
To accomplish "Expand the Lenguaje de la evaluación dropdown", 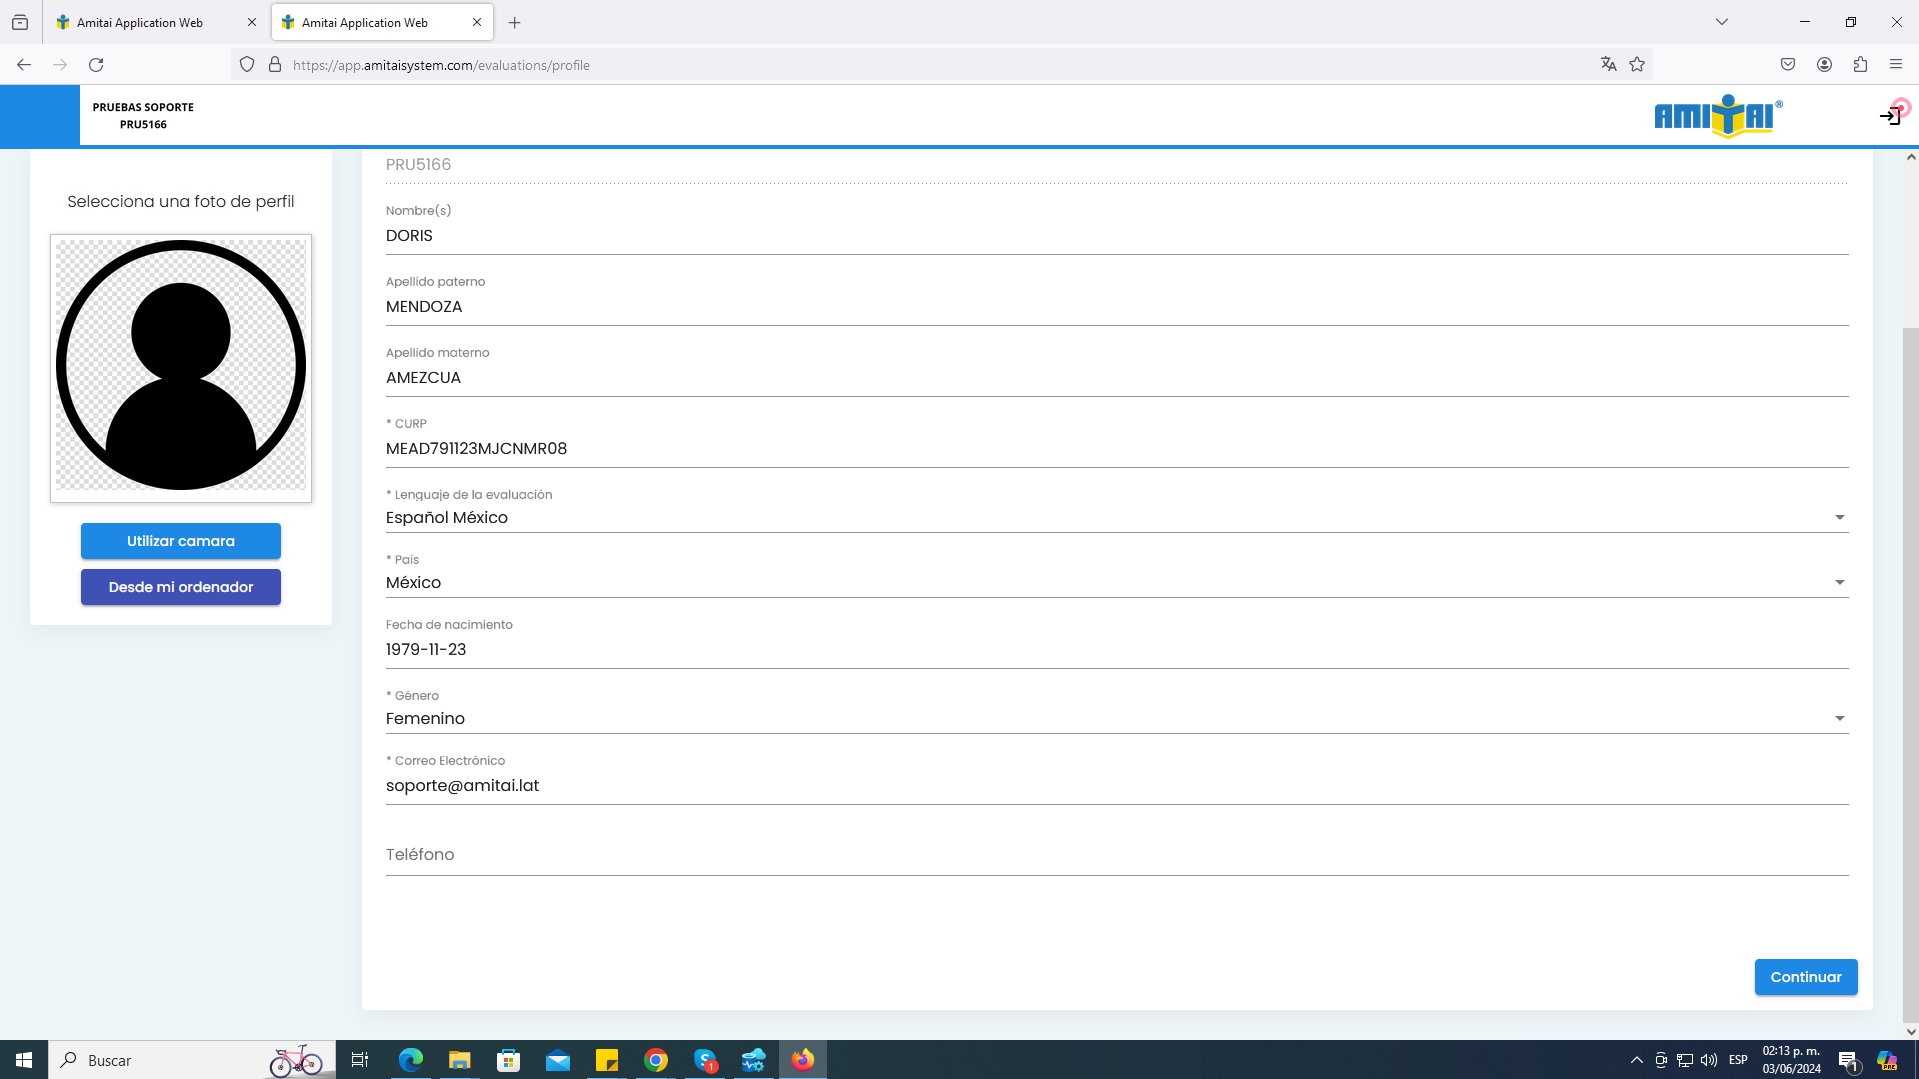I will [1838, 518].
